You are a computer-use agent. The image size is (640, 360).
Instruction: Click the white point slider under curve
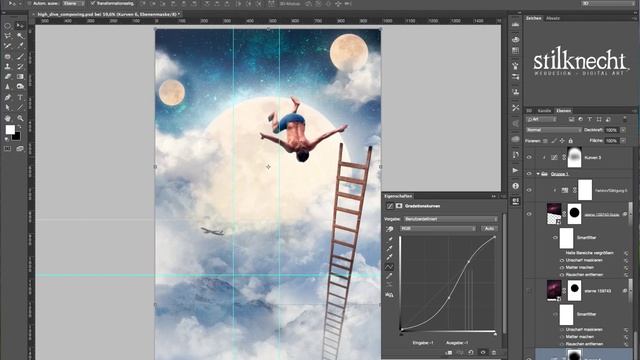[x=495, y=334]
